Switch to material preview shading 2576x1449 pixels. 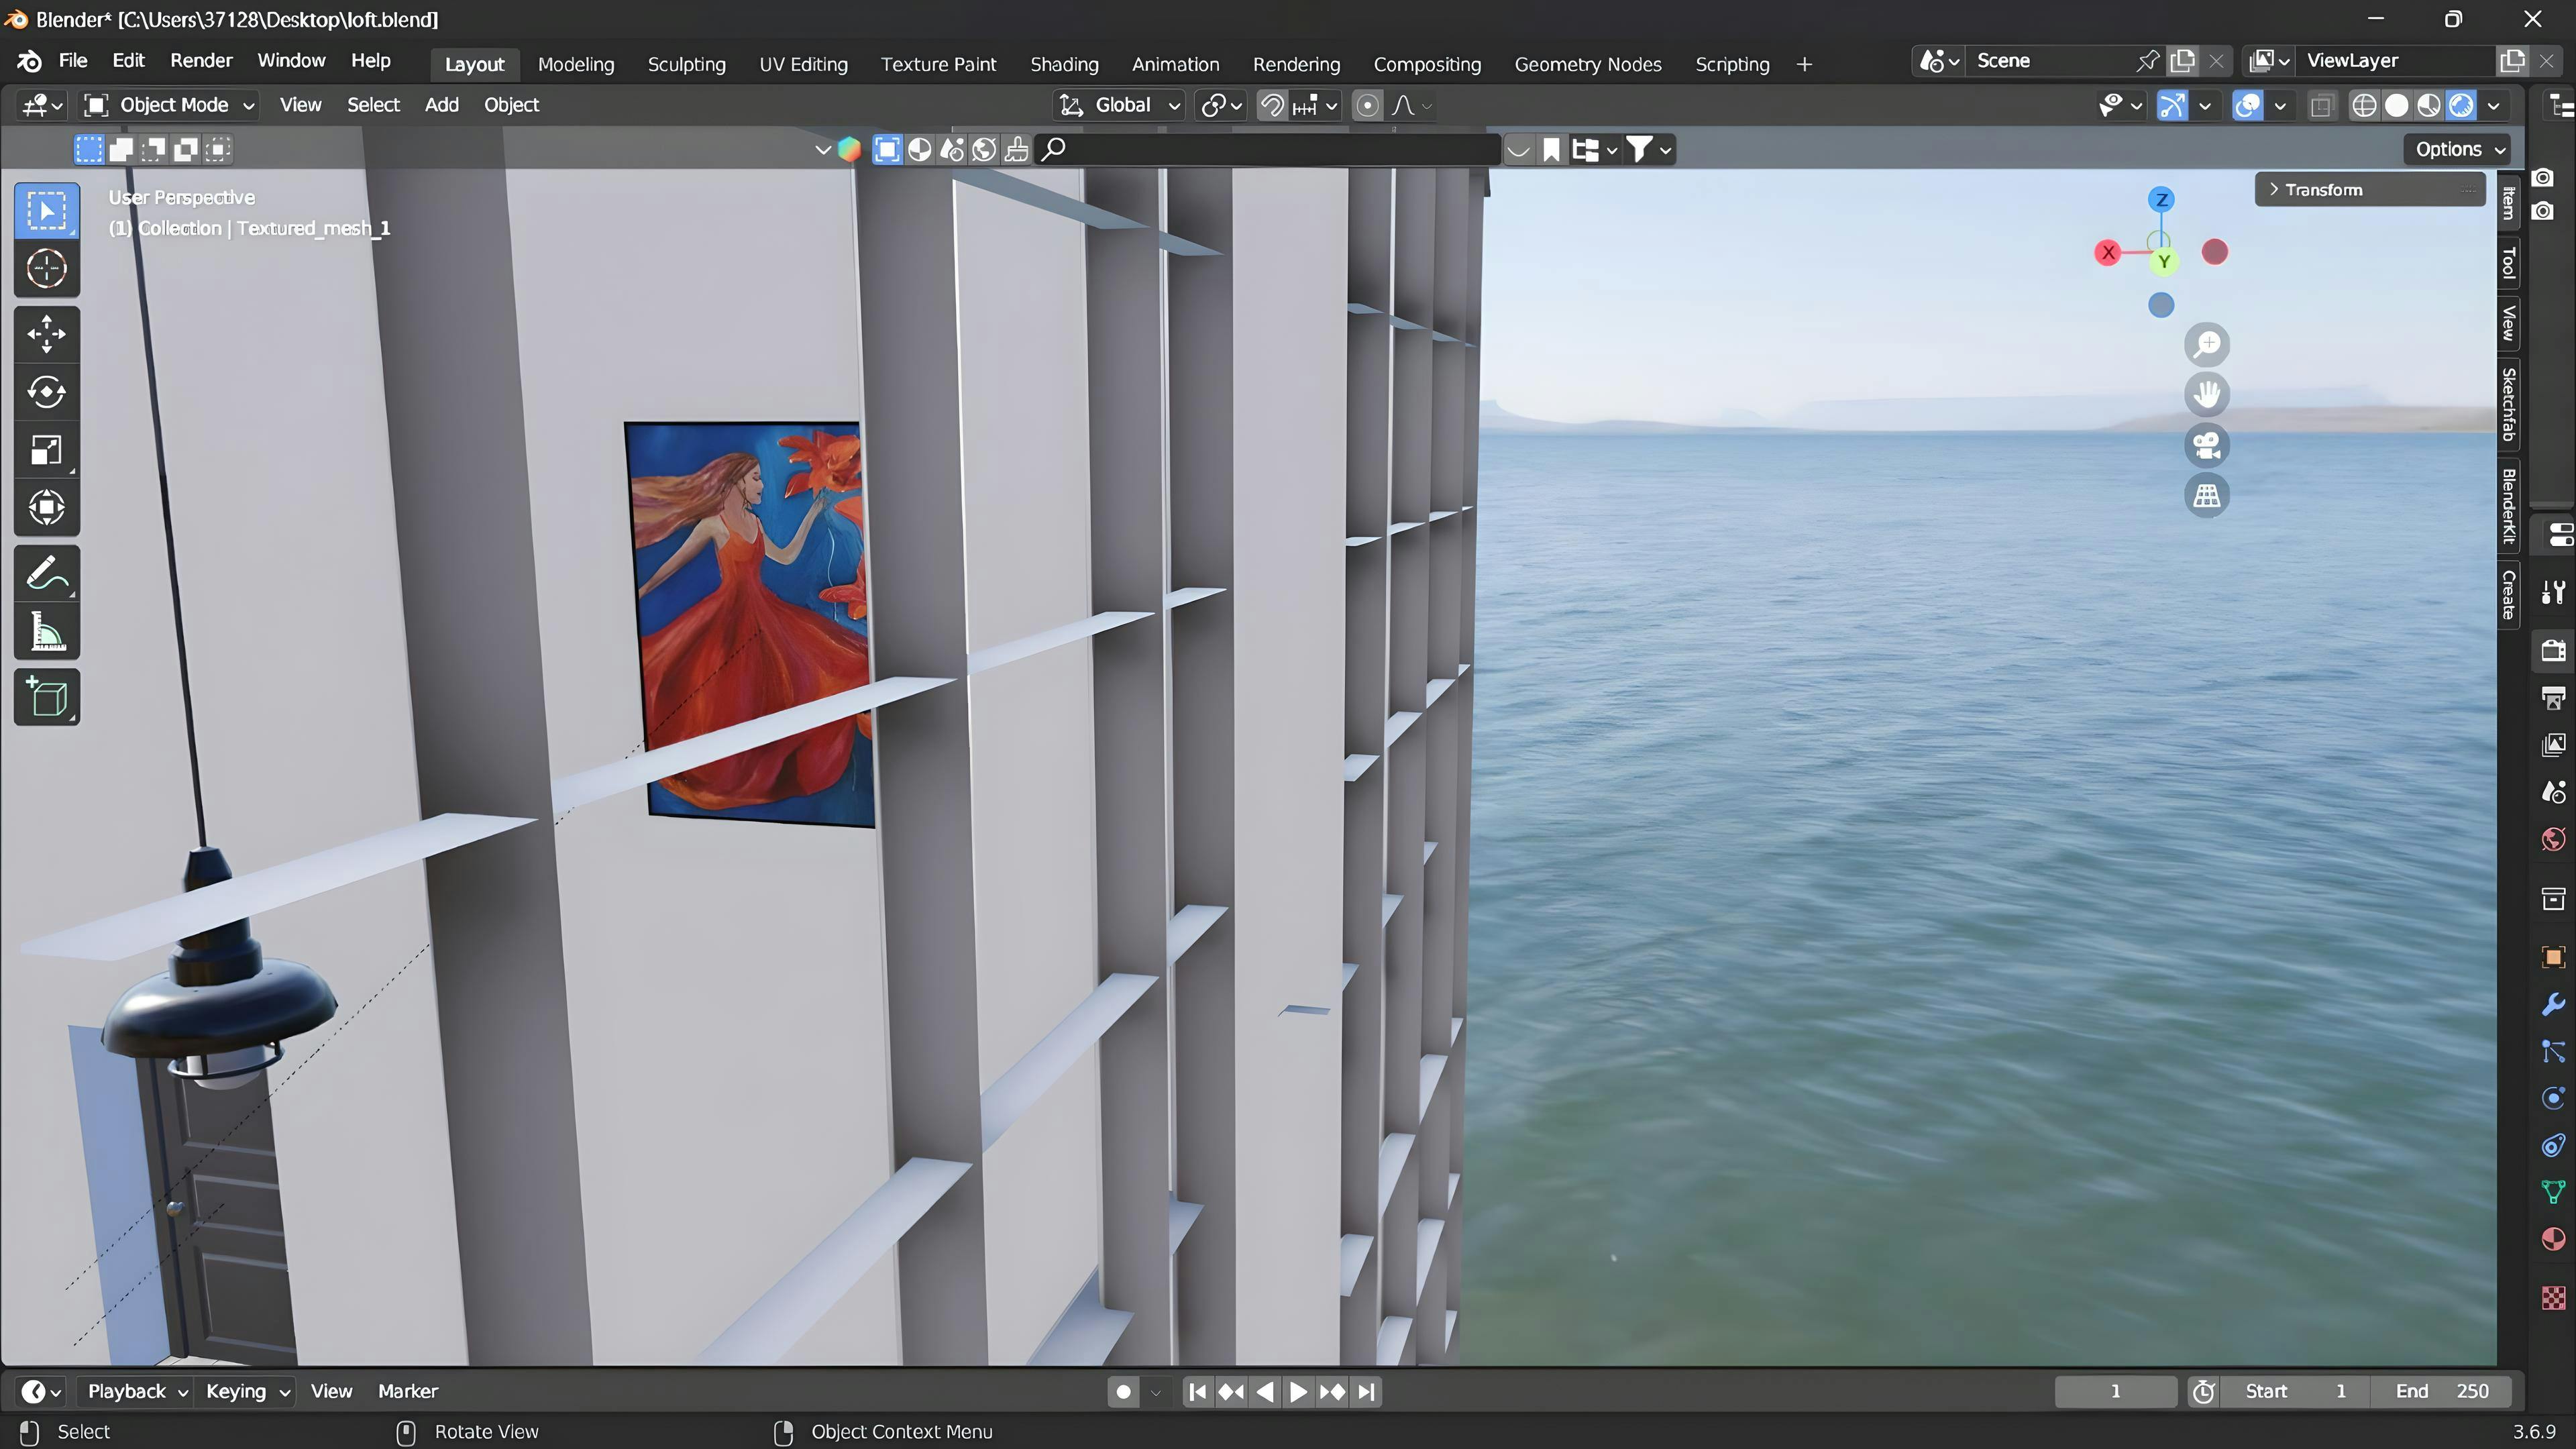click(x=2429, y=105)
